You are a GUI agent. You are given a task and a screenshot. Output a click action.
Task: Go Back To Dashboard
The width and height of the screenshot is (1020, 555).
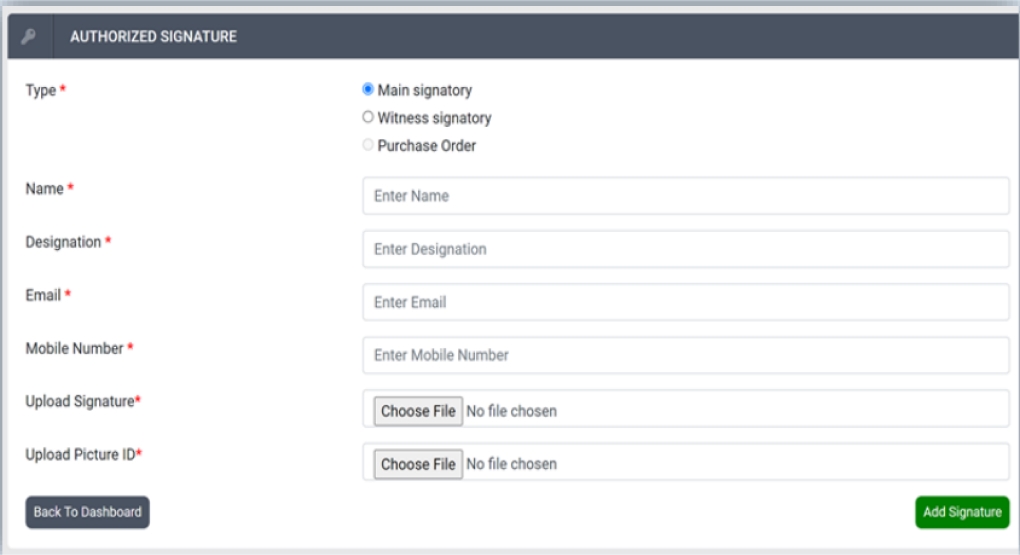click(x=87, y=512)
